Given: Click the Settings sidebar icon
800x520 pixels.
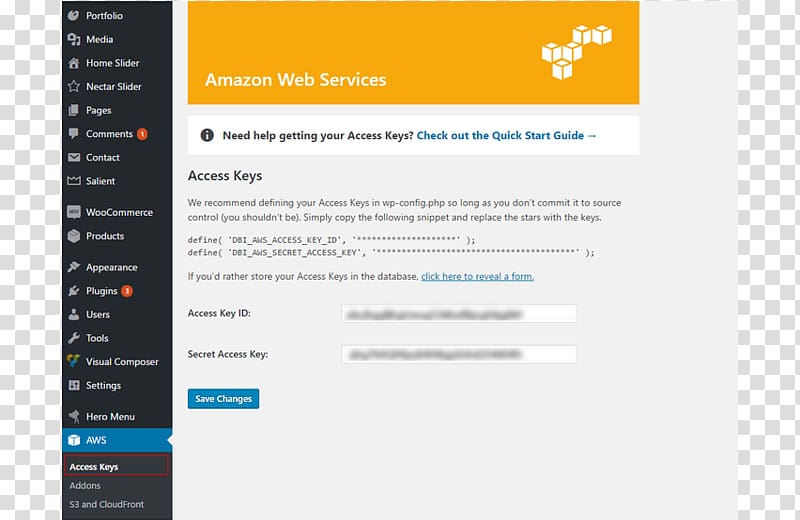Looking at the screenshot, I should (73, 385).
